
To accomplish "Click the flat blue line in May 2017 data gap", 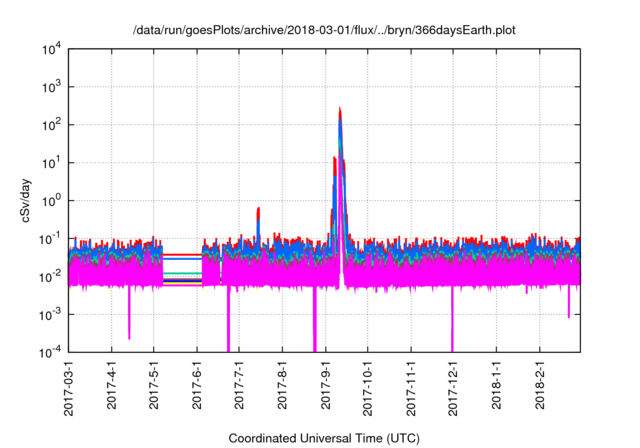I will point(182,259).
